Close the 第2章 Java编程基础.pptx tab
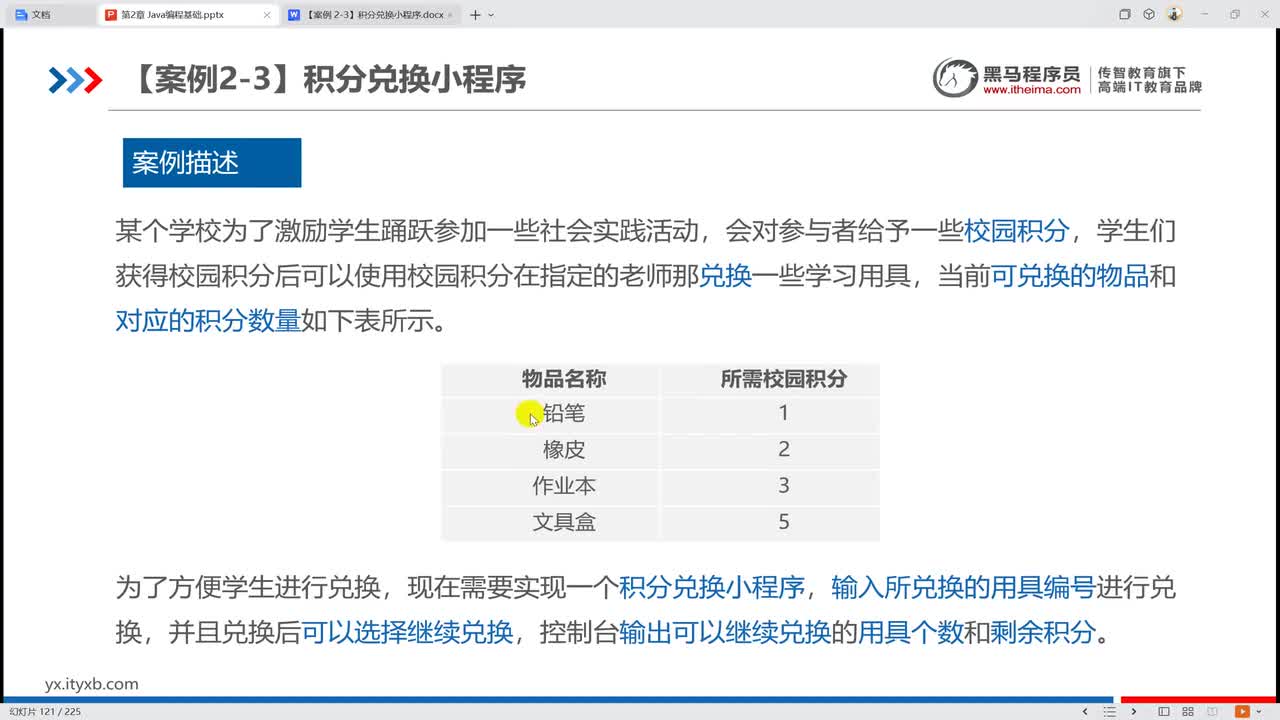 (x=266, y=15)
